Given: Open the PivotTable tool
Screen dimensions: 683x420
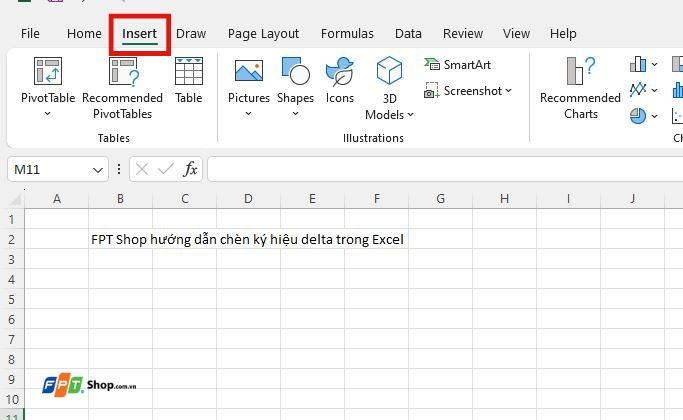Looking at the screenshot, I should click(48, 81).
